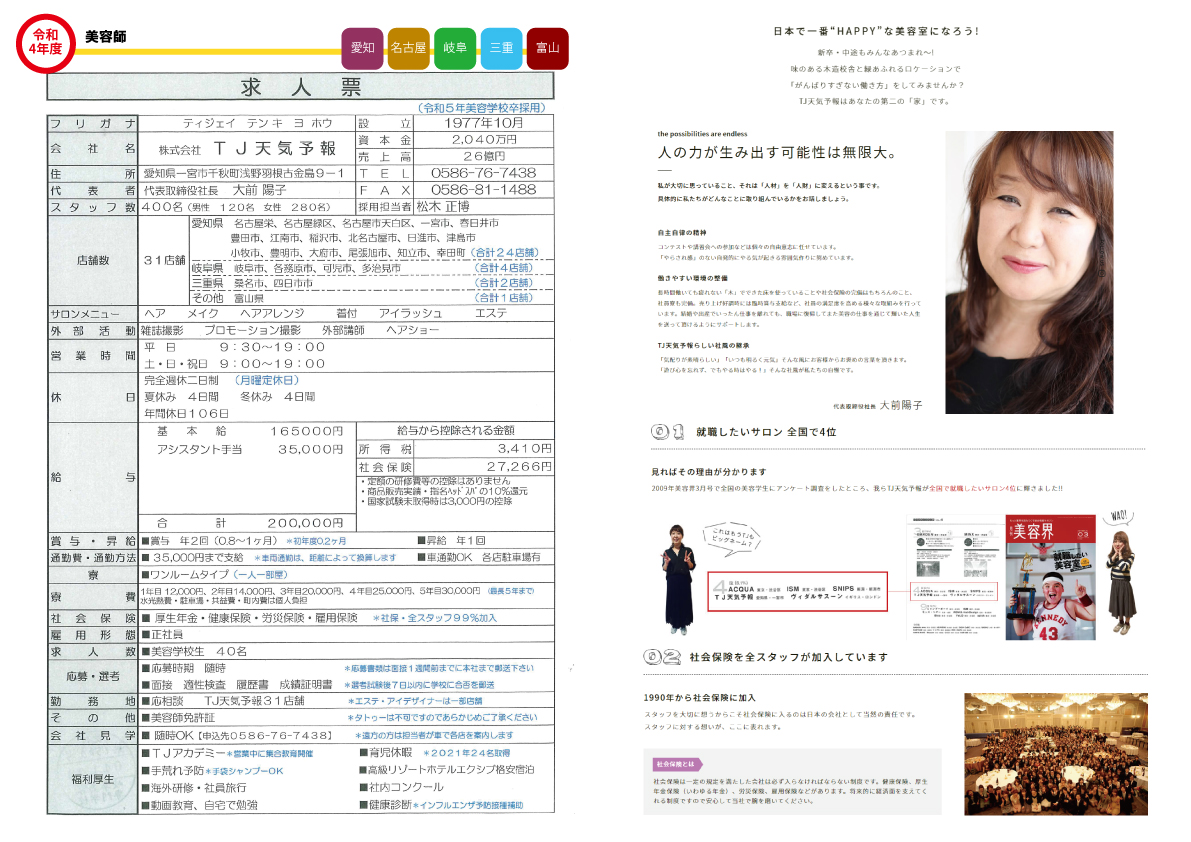The image size is (1191, 842).
Task: Click the capital value 2,040万円
Action: [484, 140]
